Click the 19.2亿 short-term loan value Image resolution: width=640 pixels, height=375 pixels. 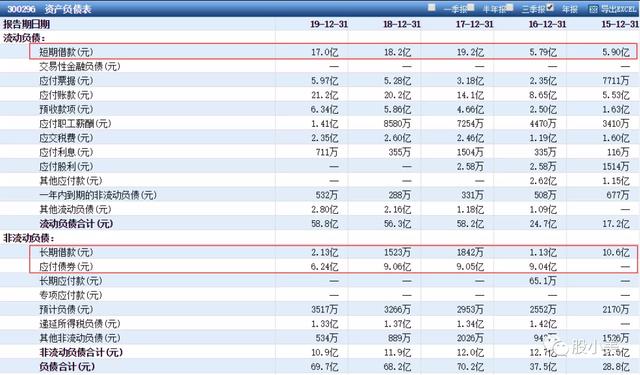tap(471, 52)
